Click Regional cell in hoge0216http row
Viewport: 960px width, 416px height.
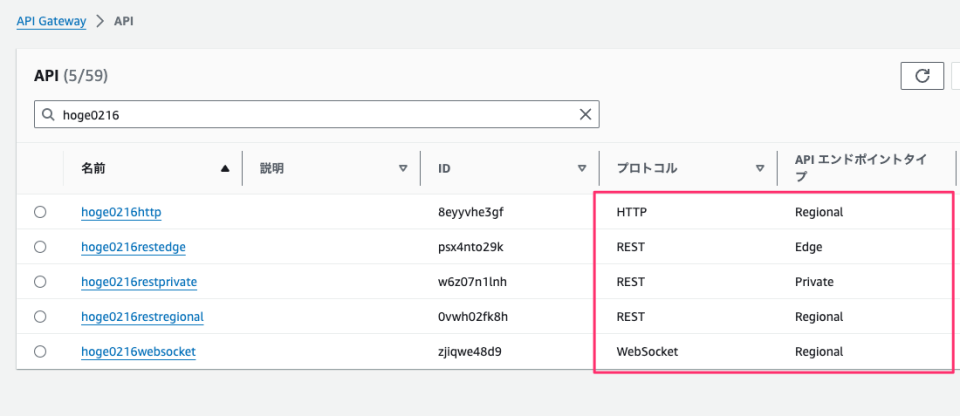[819, 213]
